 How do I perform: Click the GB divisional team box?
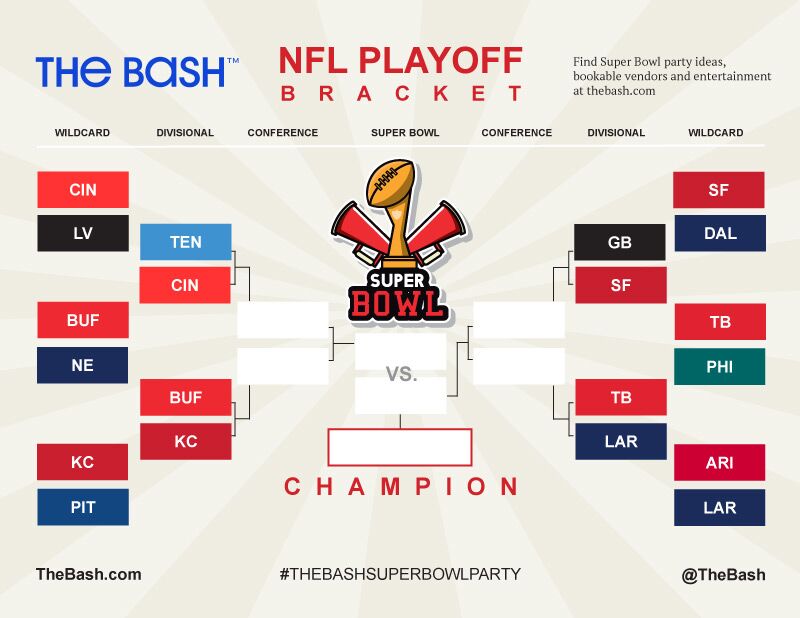click(x=619, y=242)
